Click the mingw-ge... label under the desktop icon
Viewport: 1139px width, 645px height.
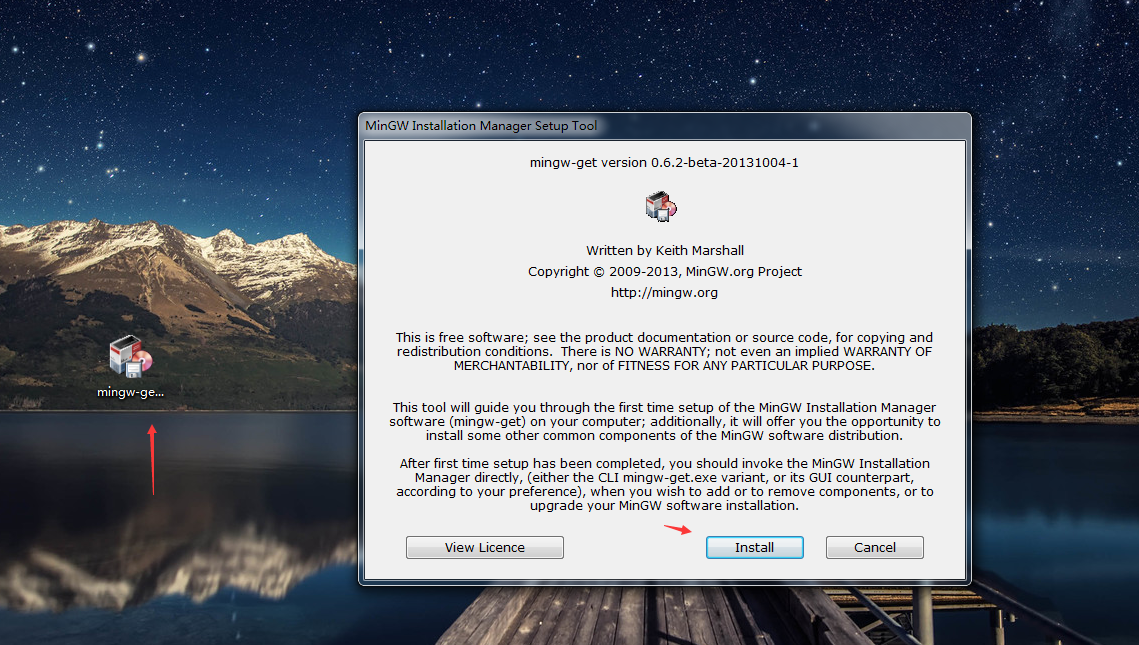coord(131,392)
